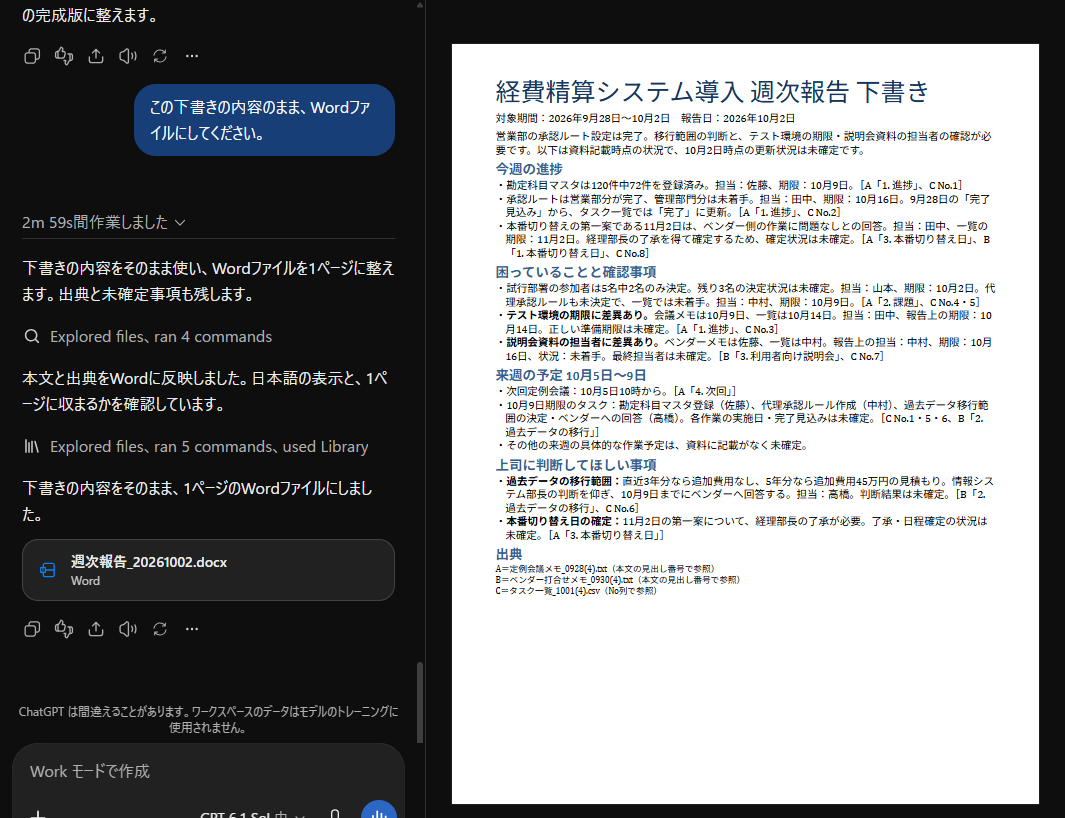The height and width of the screenshot is (818, 1065).
Task: Click the bold text '説明会資料の担当者に差異あり。'
Action: pos(584,342)
